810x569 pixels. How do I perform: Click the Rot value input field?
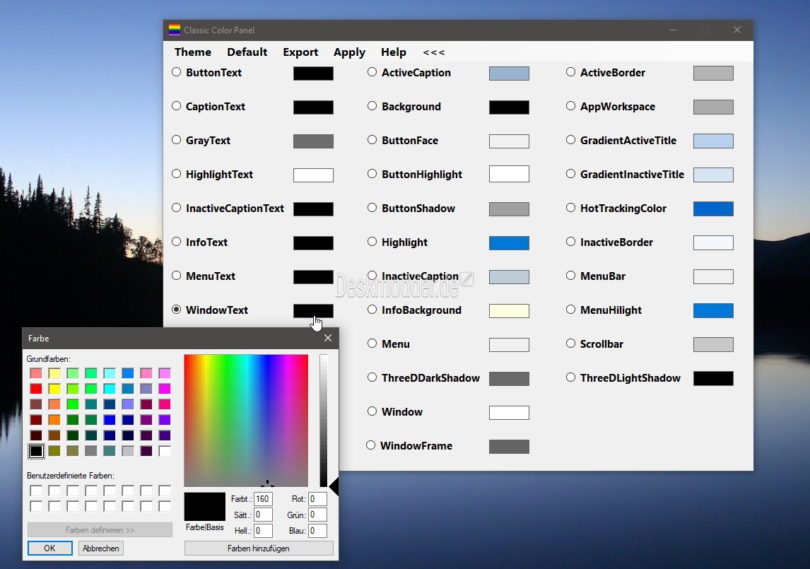317,499
